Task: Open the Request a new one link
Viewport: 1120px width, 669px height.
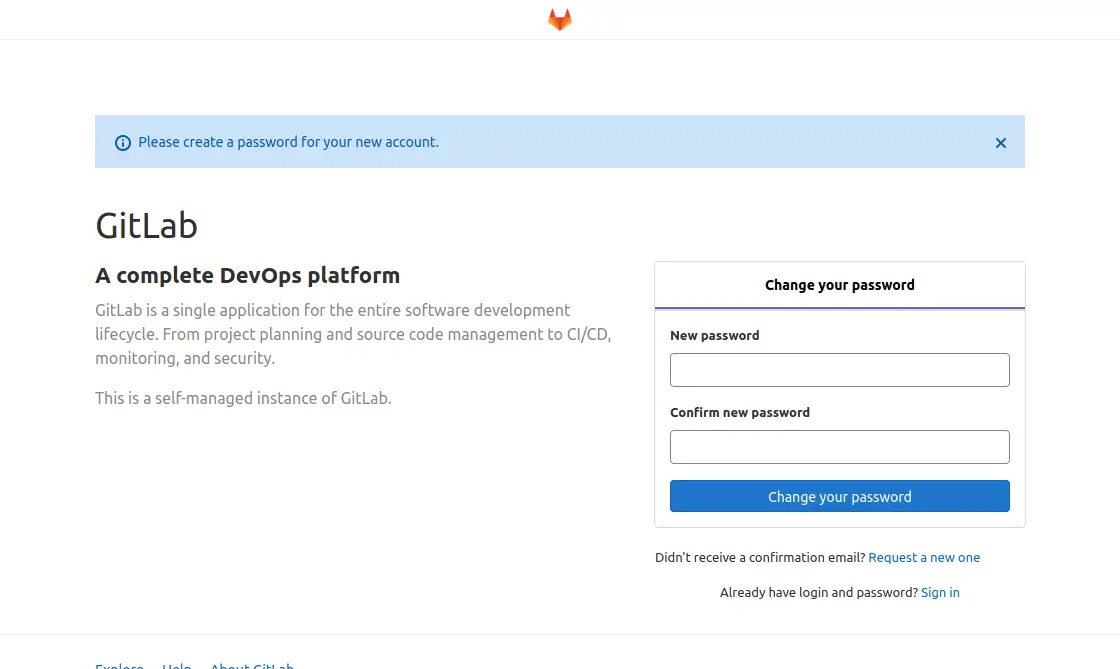Action: click(924, 558)
